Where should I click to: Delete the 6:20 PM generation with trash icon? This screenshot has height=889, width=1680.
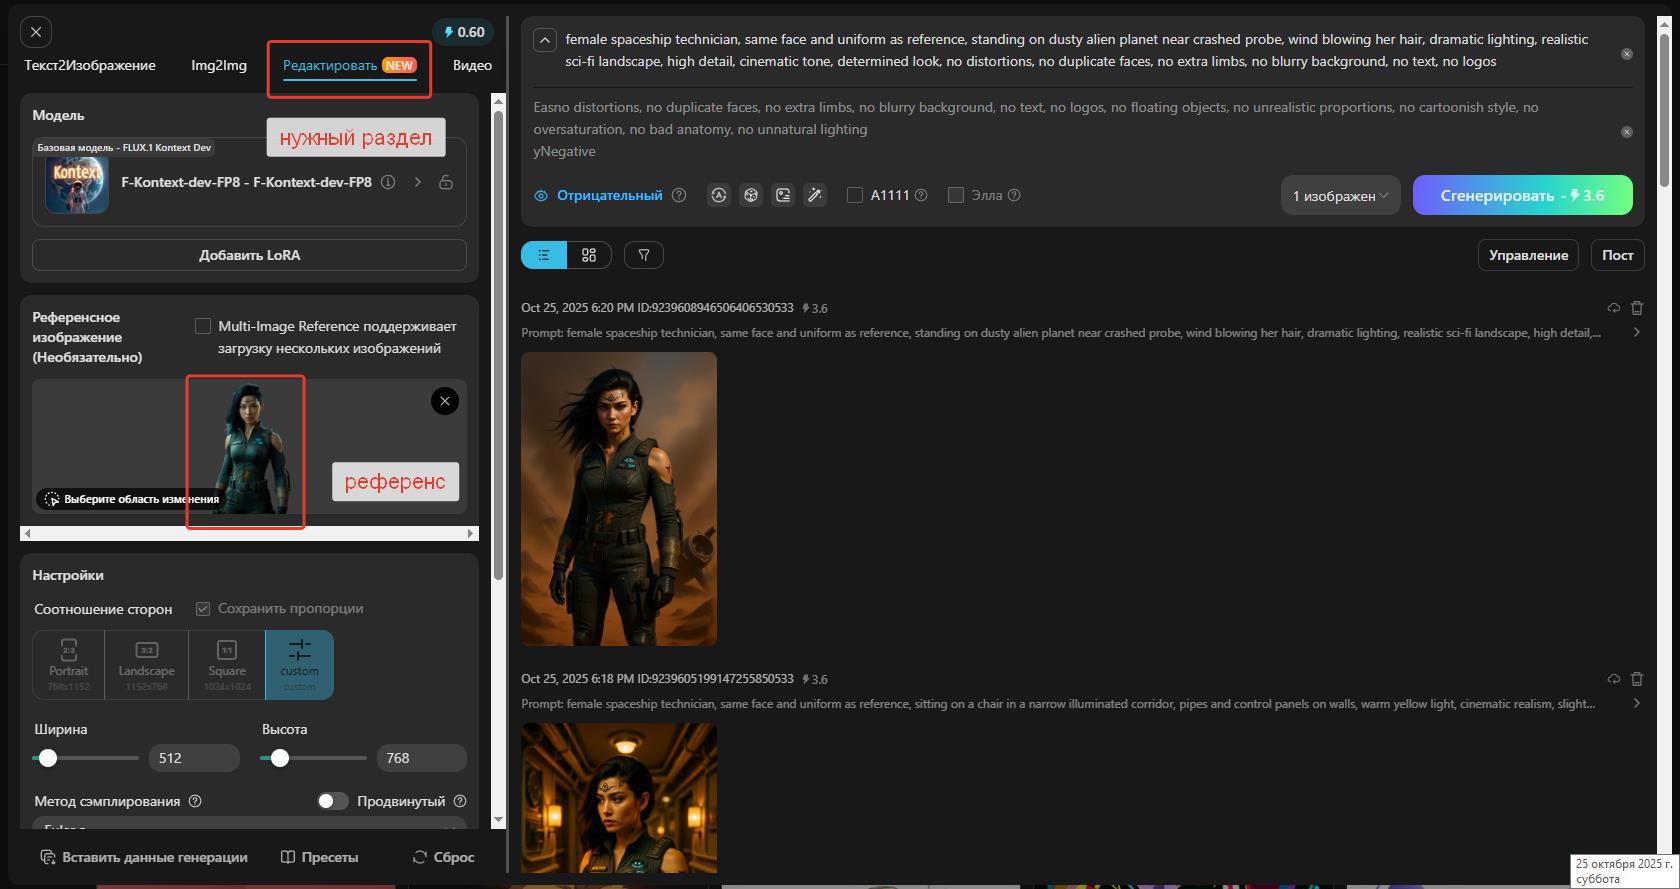coord(1637,308)
